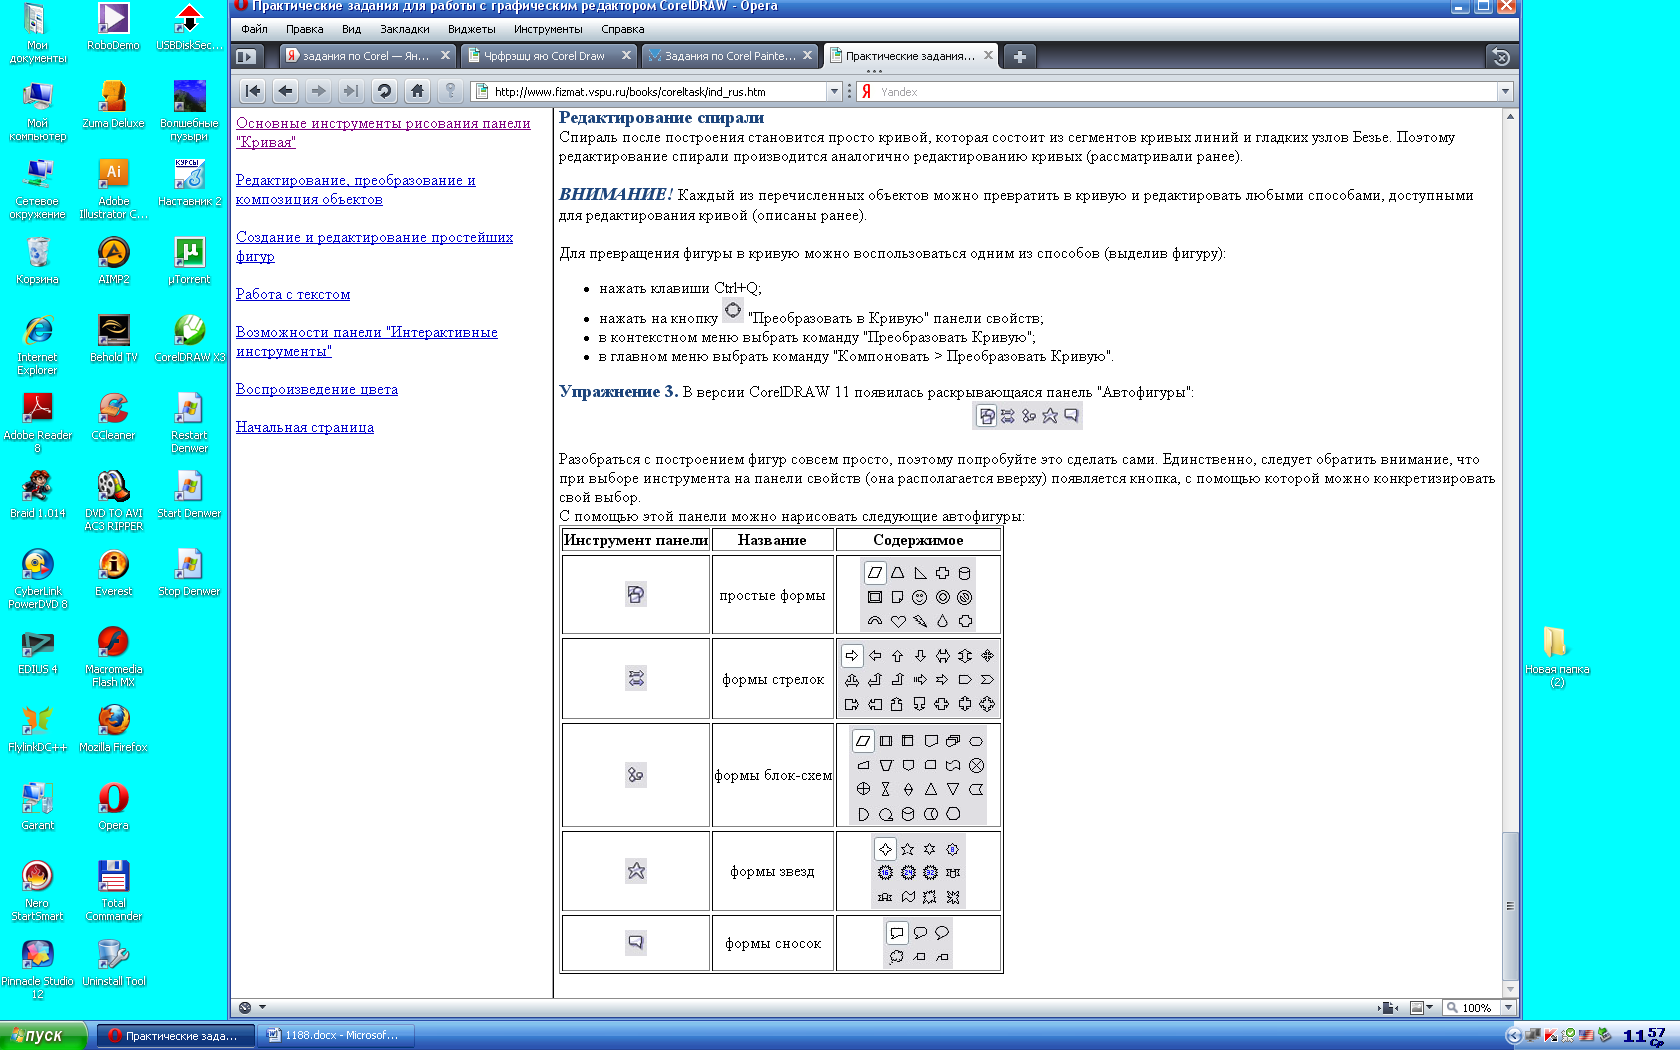
Task: Open the 'Воспроизведение цвета' link
Action: 317,389
